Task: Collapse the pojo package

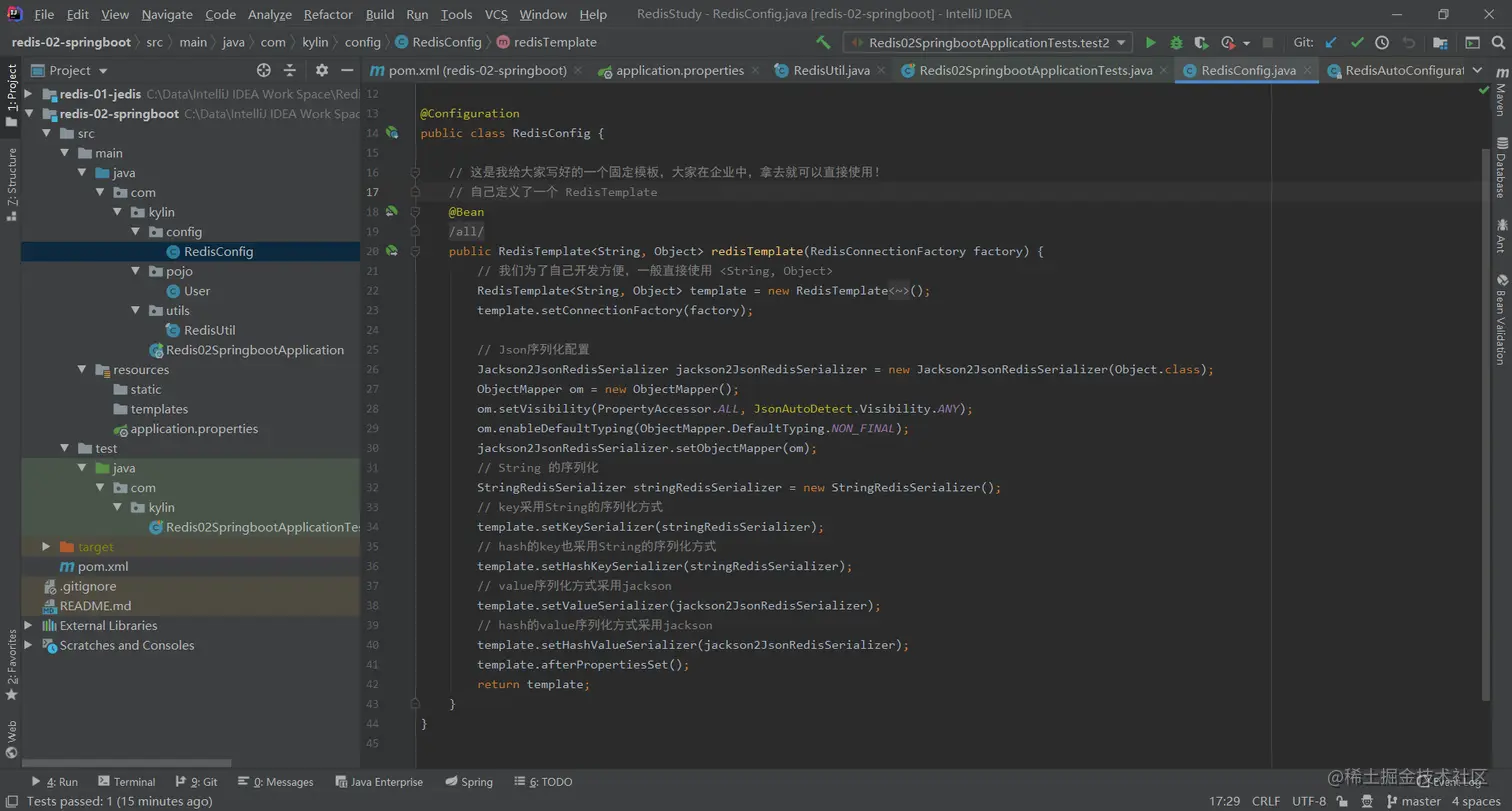Action: point(136,271)
